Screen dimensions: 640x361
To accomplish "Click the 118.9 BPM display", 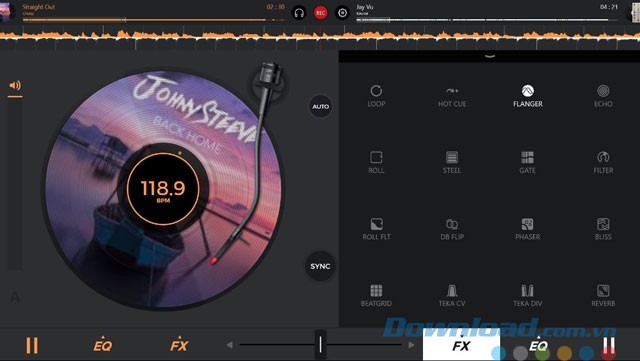I will [163, 189].
